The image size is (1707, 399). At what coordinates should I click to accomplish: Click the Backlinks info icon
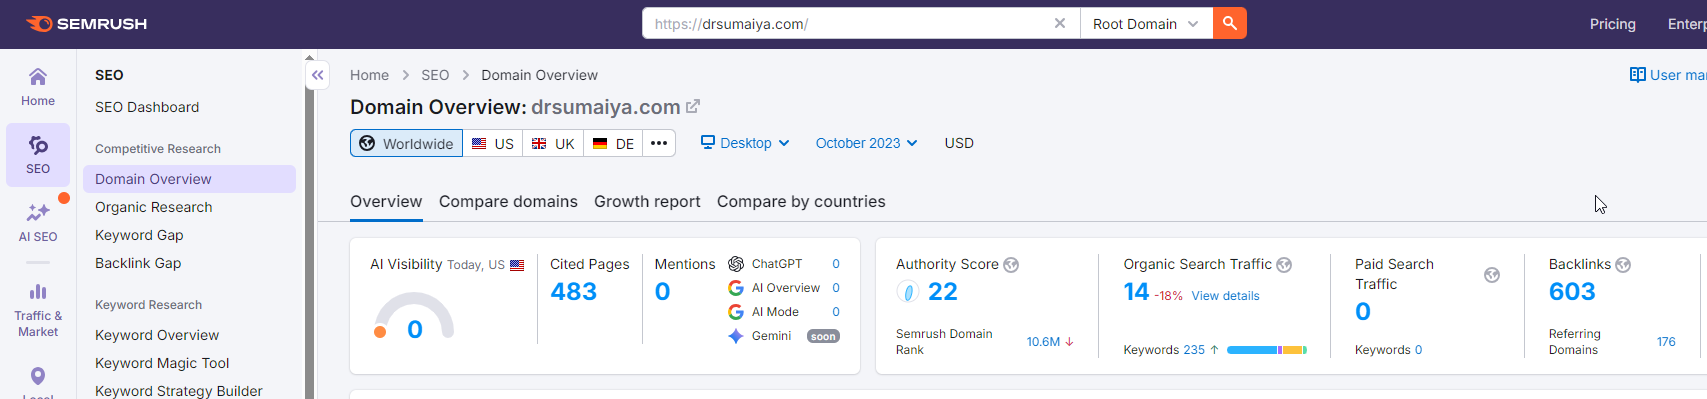(1623, 265)
